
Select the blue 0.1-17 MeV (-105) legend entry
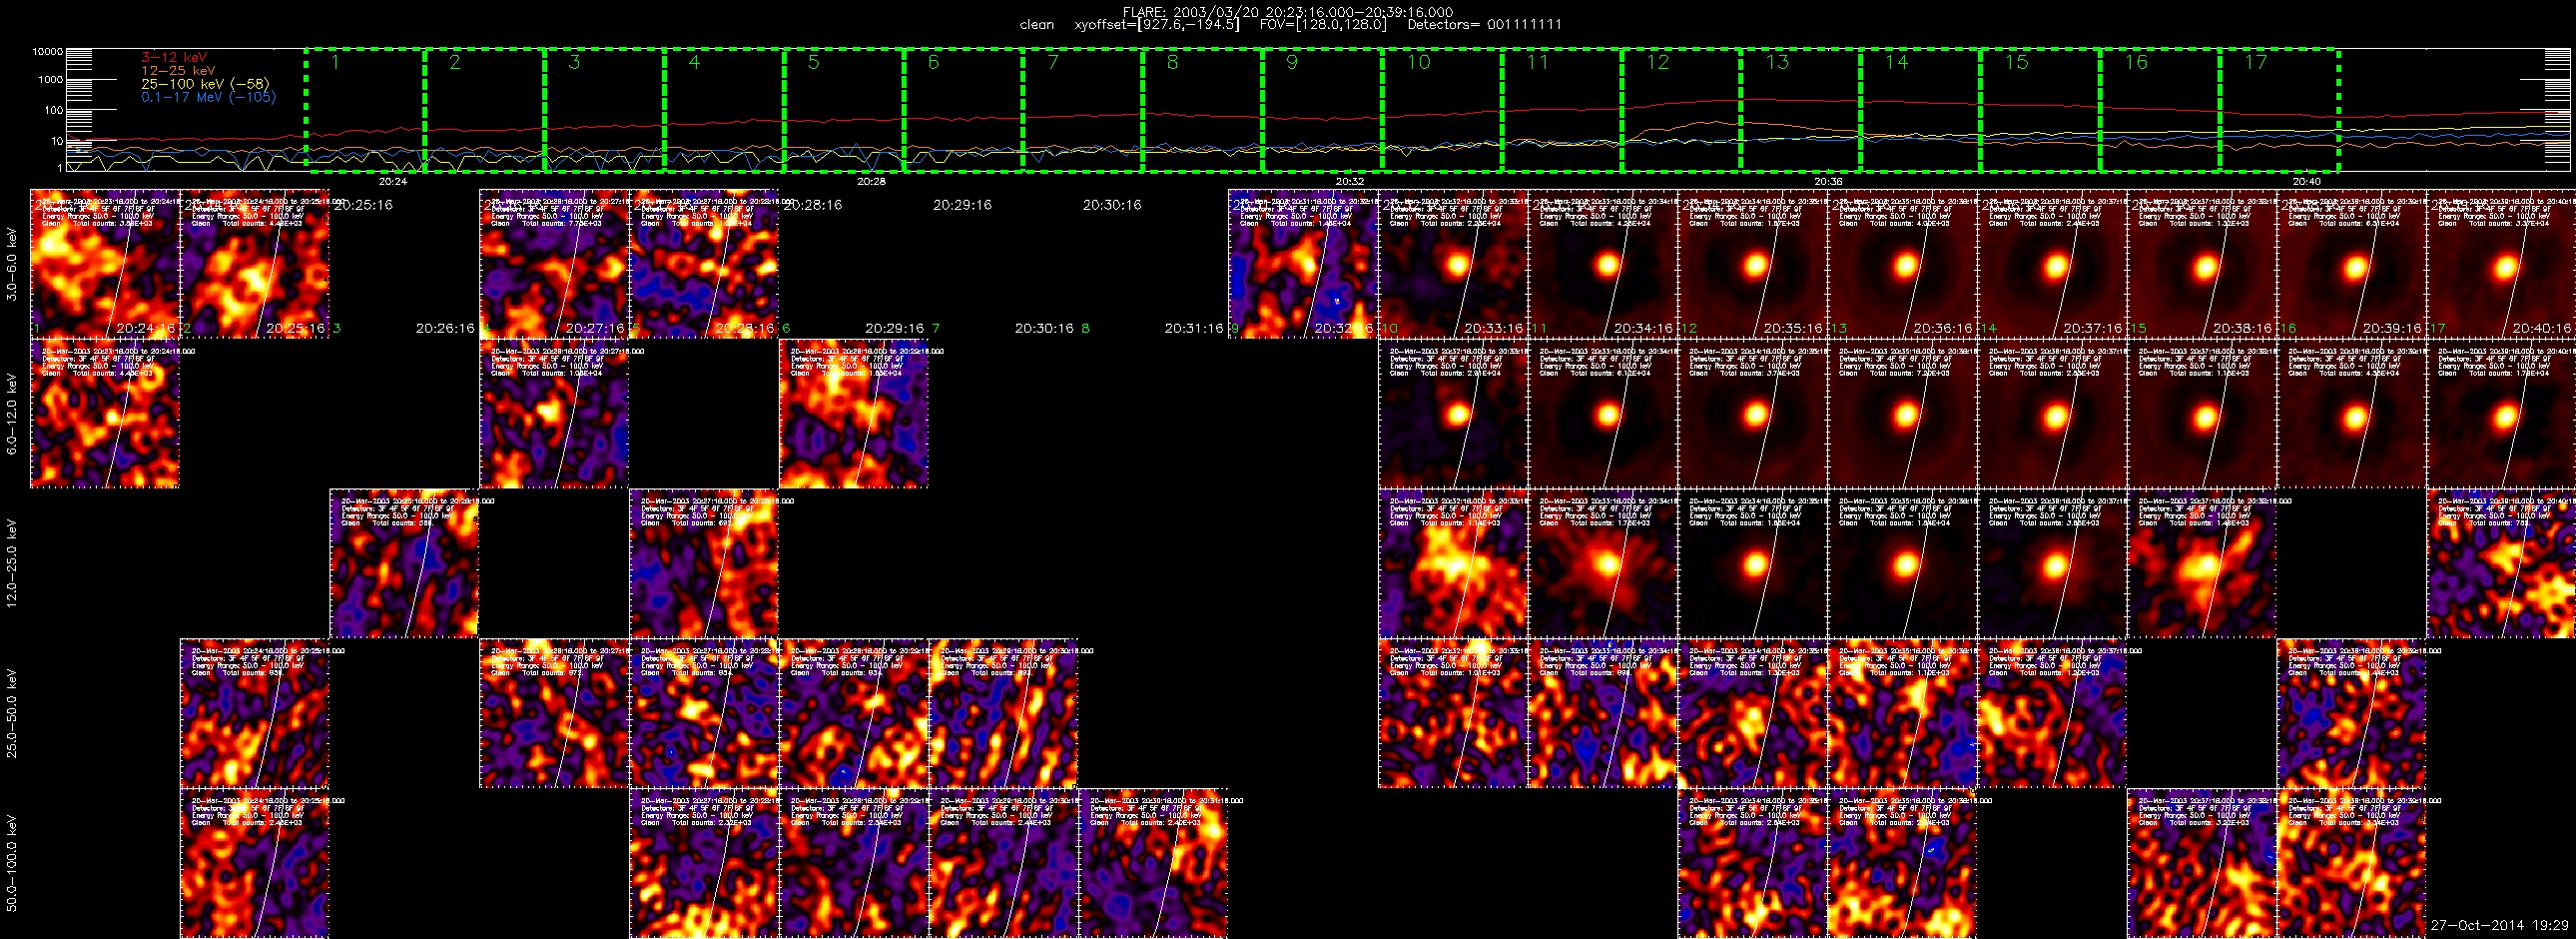[208, 97]
